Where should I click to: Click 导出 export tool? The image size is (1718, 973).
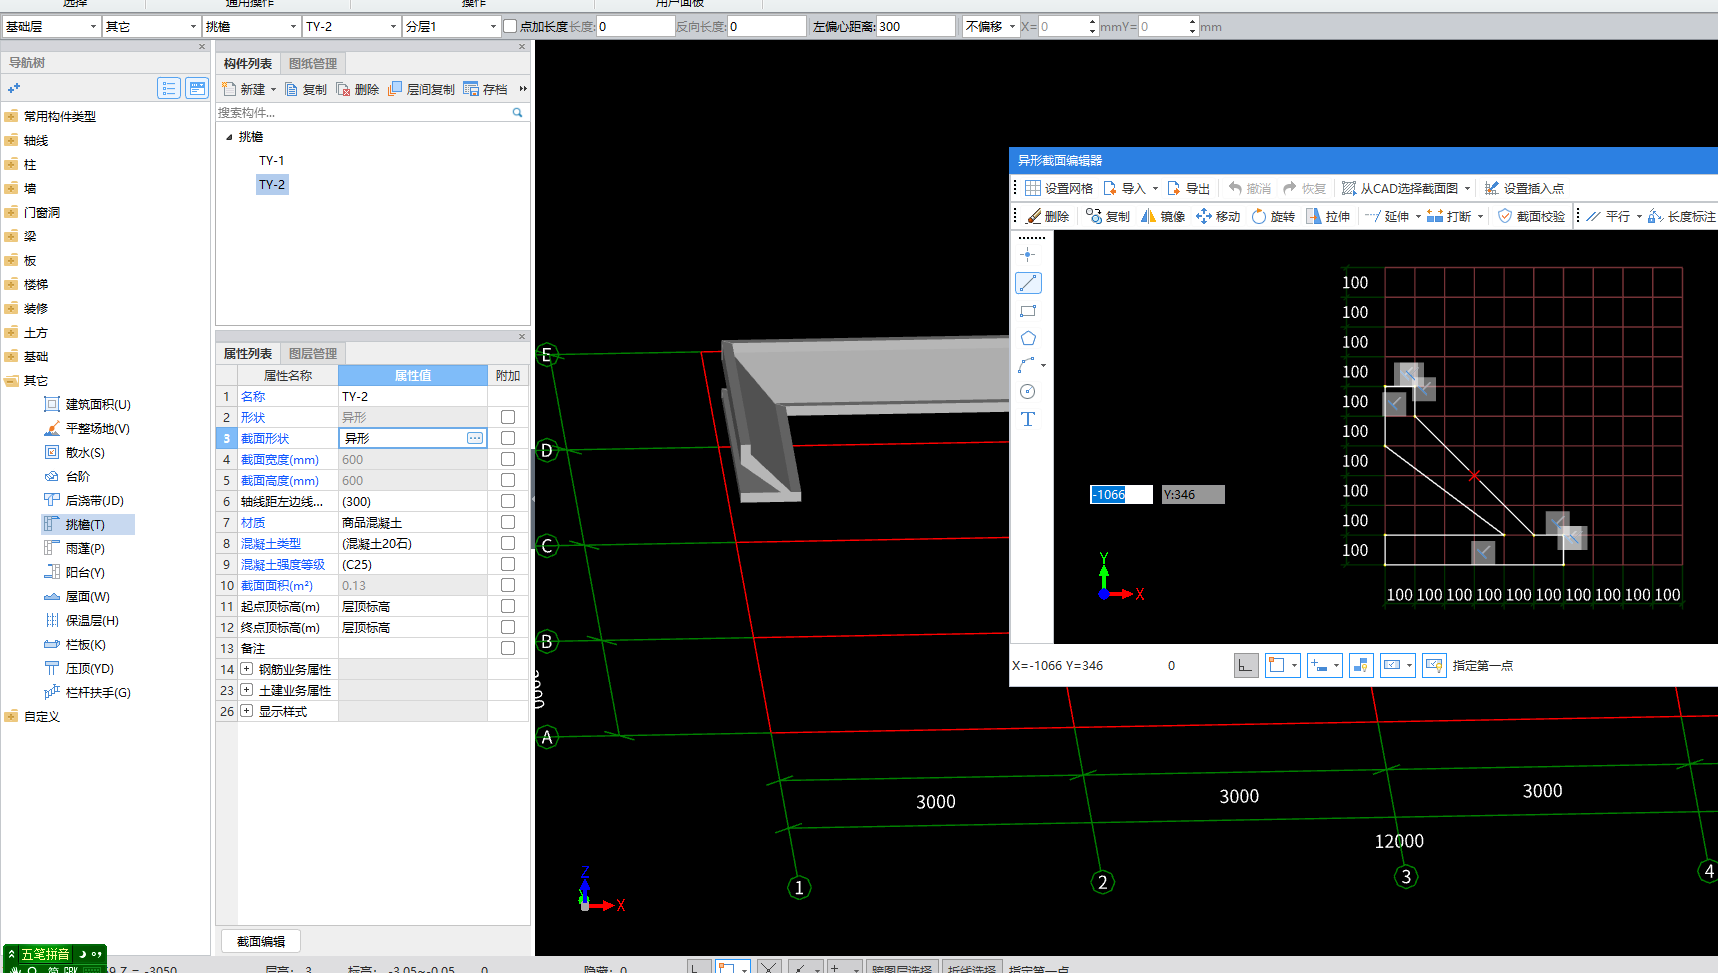pyautogui.click(x=1188, y=188)
